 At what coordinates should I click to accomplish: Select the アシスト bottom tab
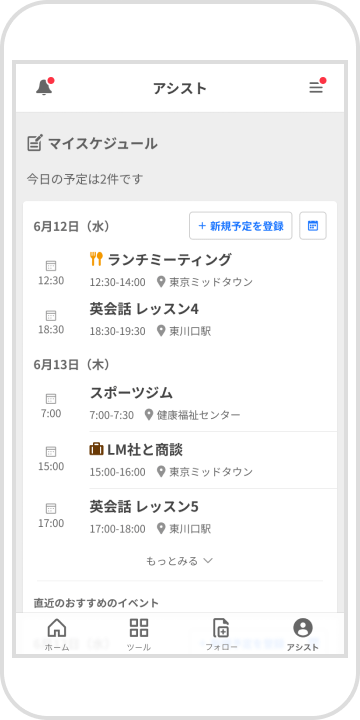coord(303,634)
